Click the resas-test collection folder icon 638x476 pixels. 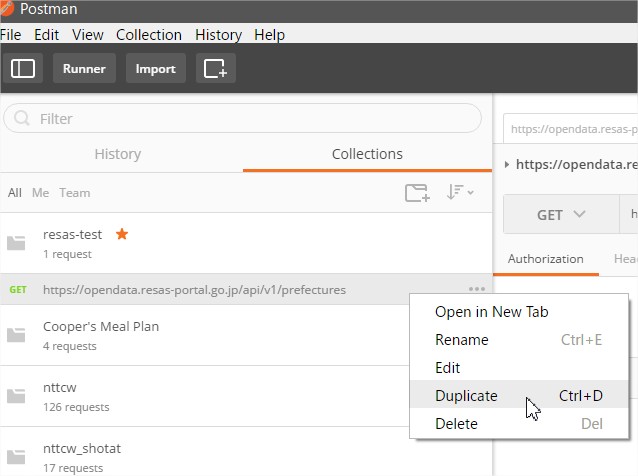[x=16, y=243]
